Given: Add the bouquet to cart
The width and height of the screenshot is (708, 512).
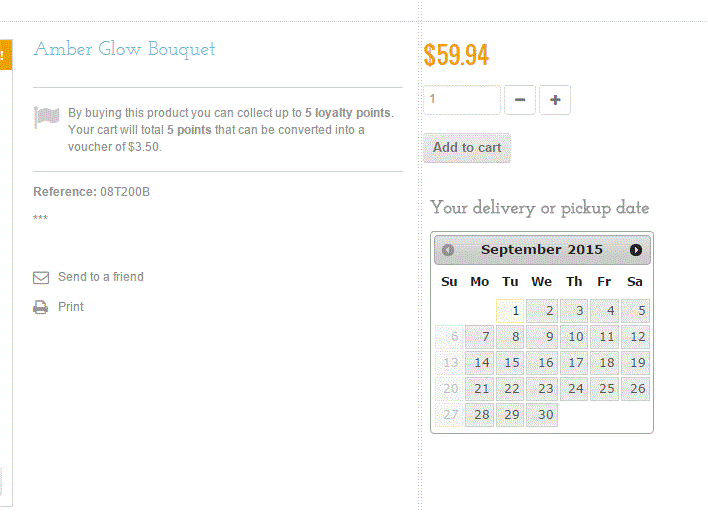Looking at the screenshot, I should click(x=467, y=148).
